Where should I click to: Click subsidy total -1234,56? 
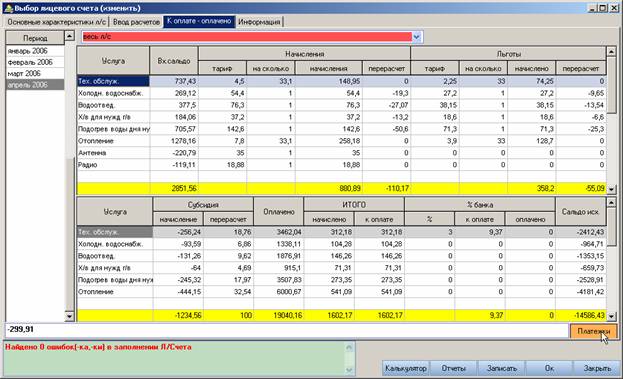pos(178,315)
